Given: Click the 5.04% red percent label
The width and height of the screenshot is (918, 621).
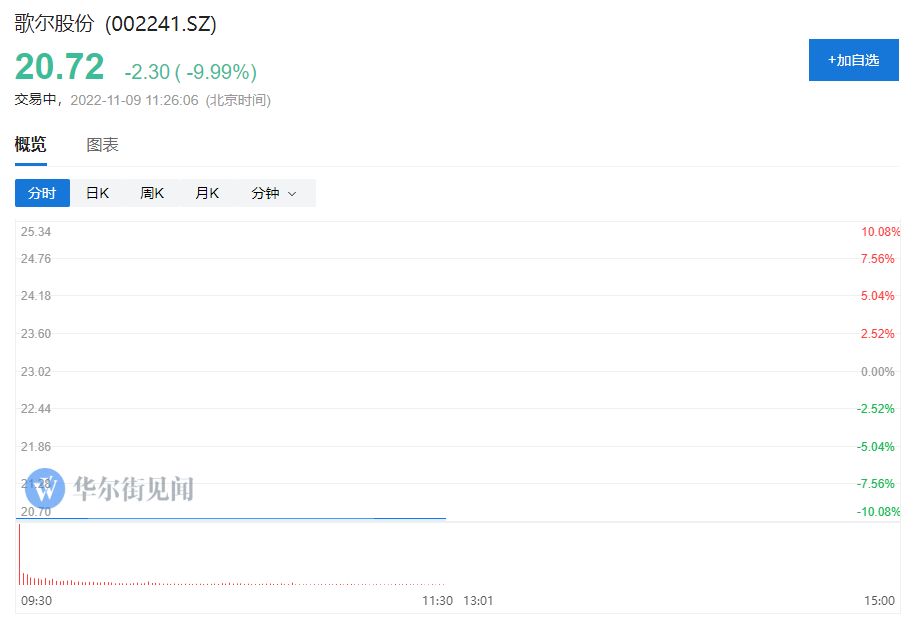Looking at the screenshot, I should (x=877, y=296).
